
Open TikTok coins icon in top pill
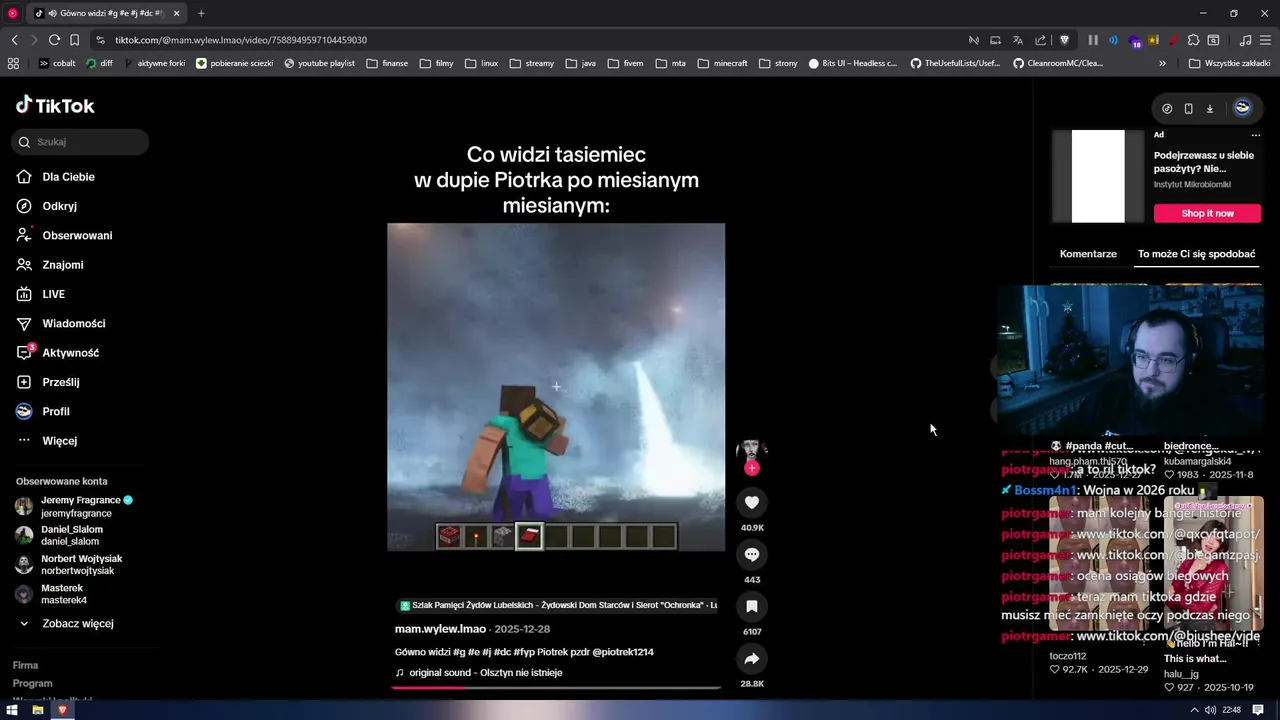tap(1167, 108)
